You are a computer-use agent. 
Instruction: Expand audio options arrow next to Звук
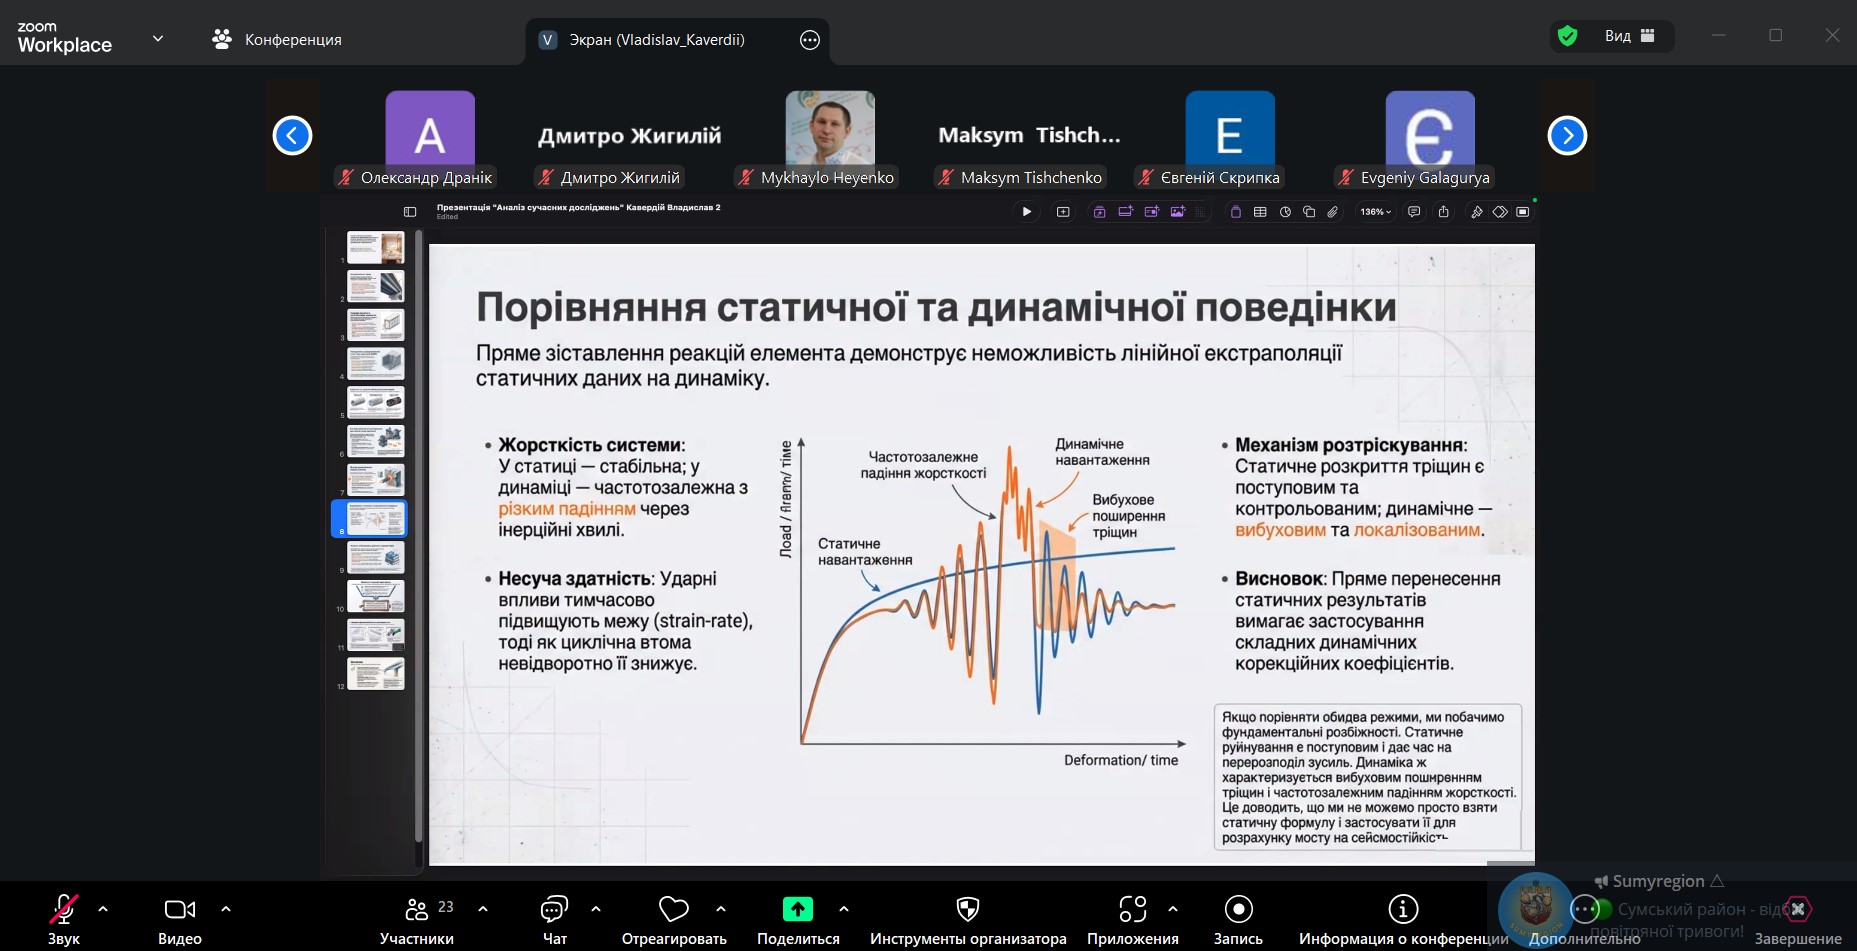pos(103,909)
